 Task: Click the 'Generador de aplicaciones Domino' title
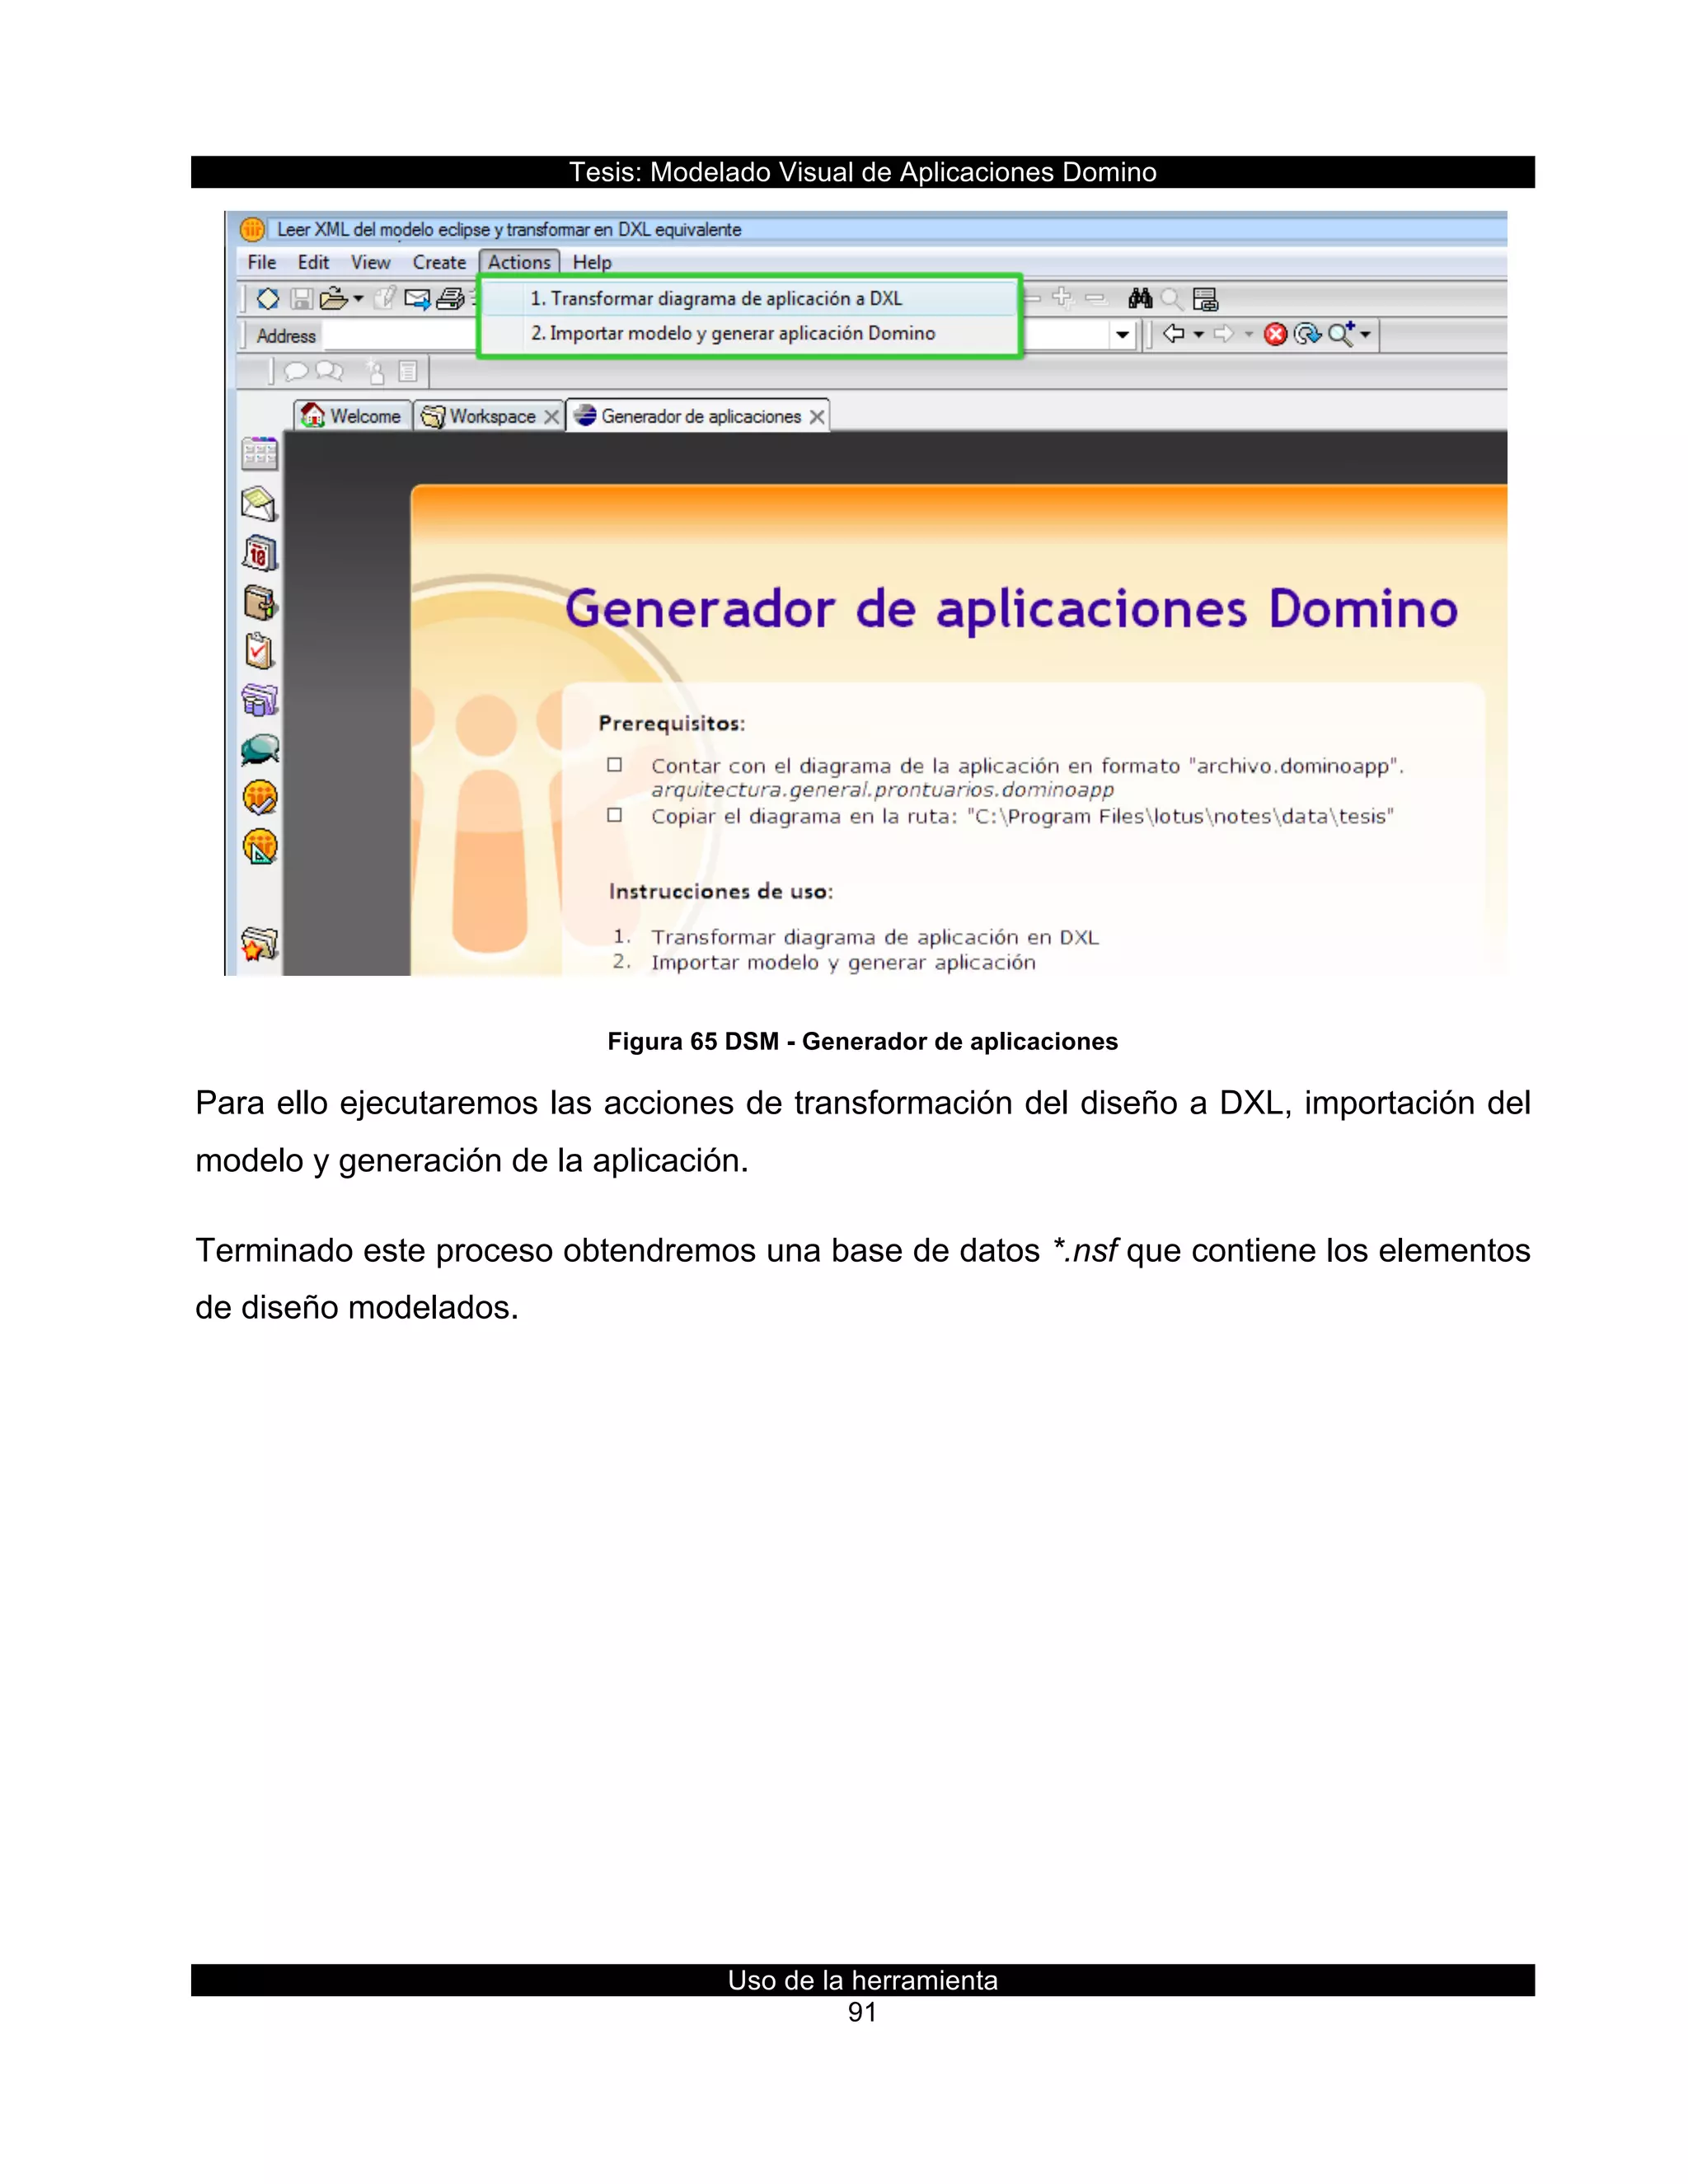tap(1011, 609)
